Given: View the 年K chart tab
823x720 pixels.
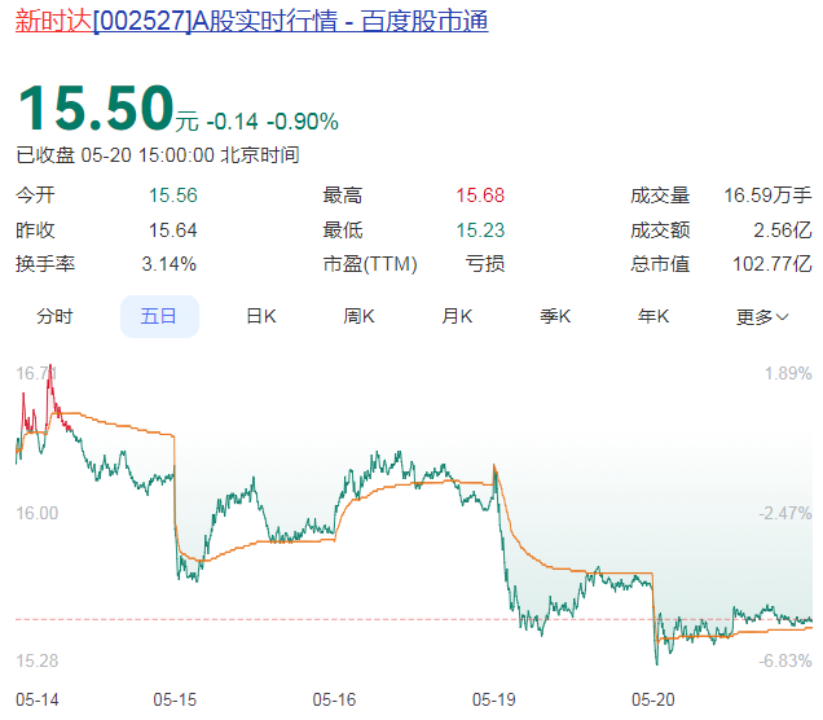Looking at the screenshot, I should (653, 316).
